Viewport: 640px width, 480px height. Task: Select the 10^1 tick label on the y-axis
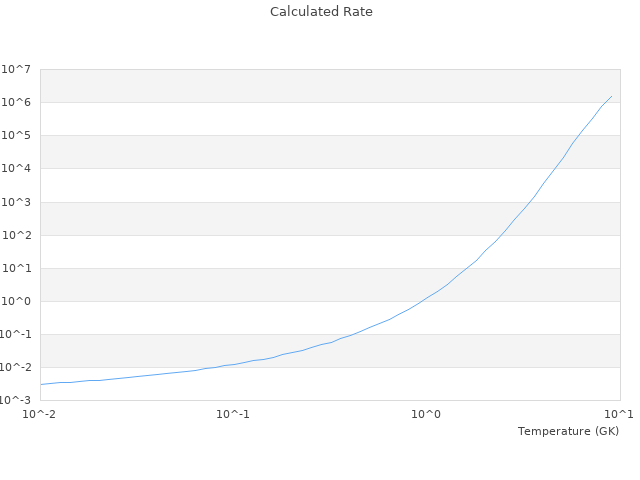tap(16, 268)
